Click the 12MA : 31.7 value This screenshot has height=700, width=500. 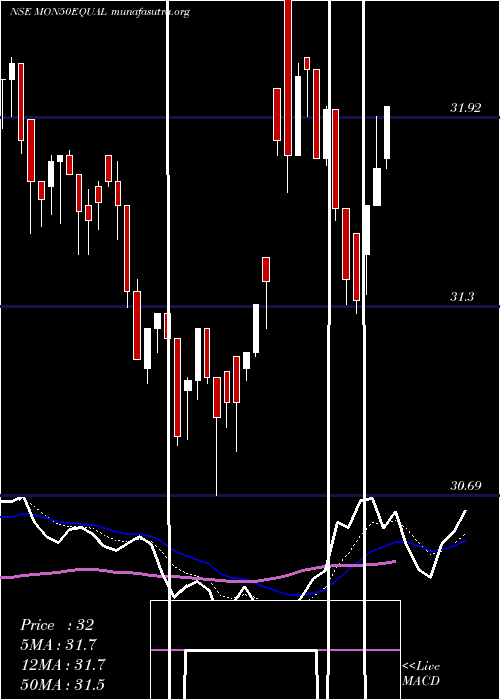[x=63, y=665]
